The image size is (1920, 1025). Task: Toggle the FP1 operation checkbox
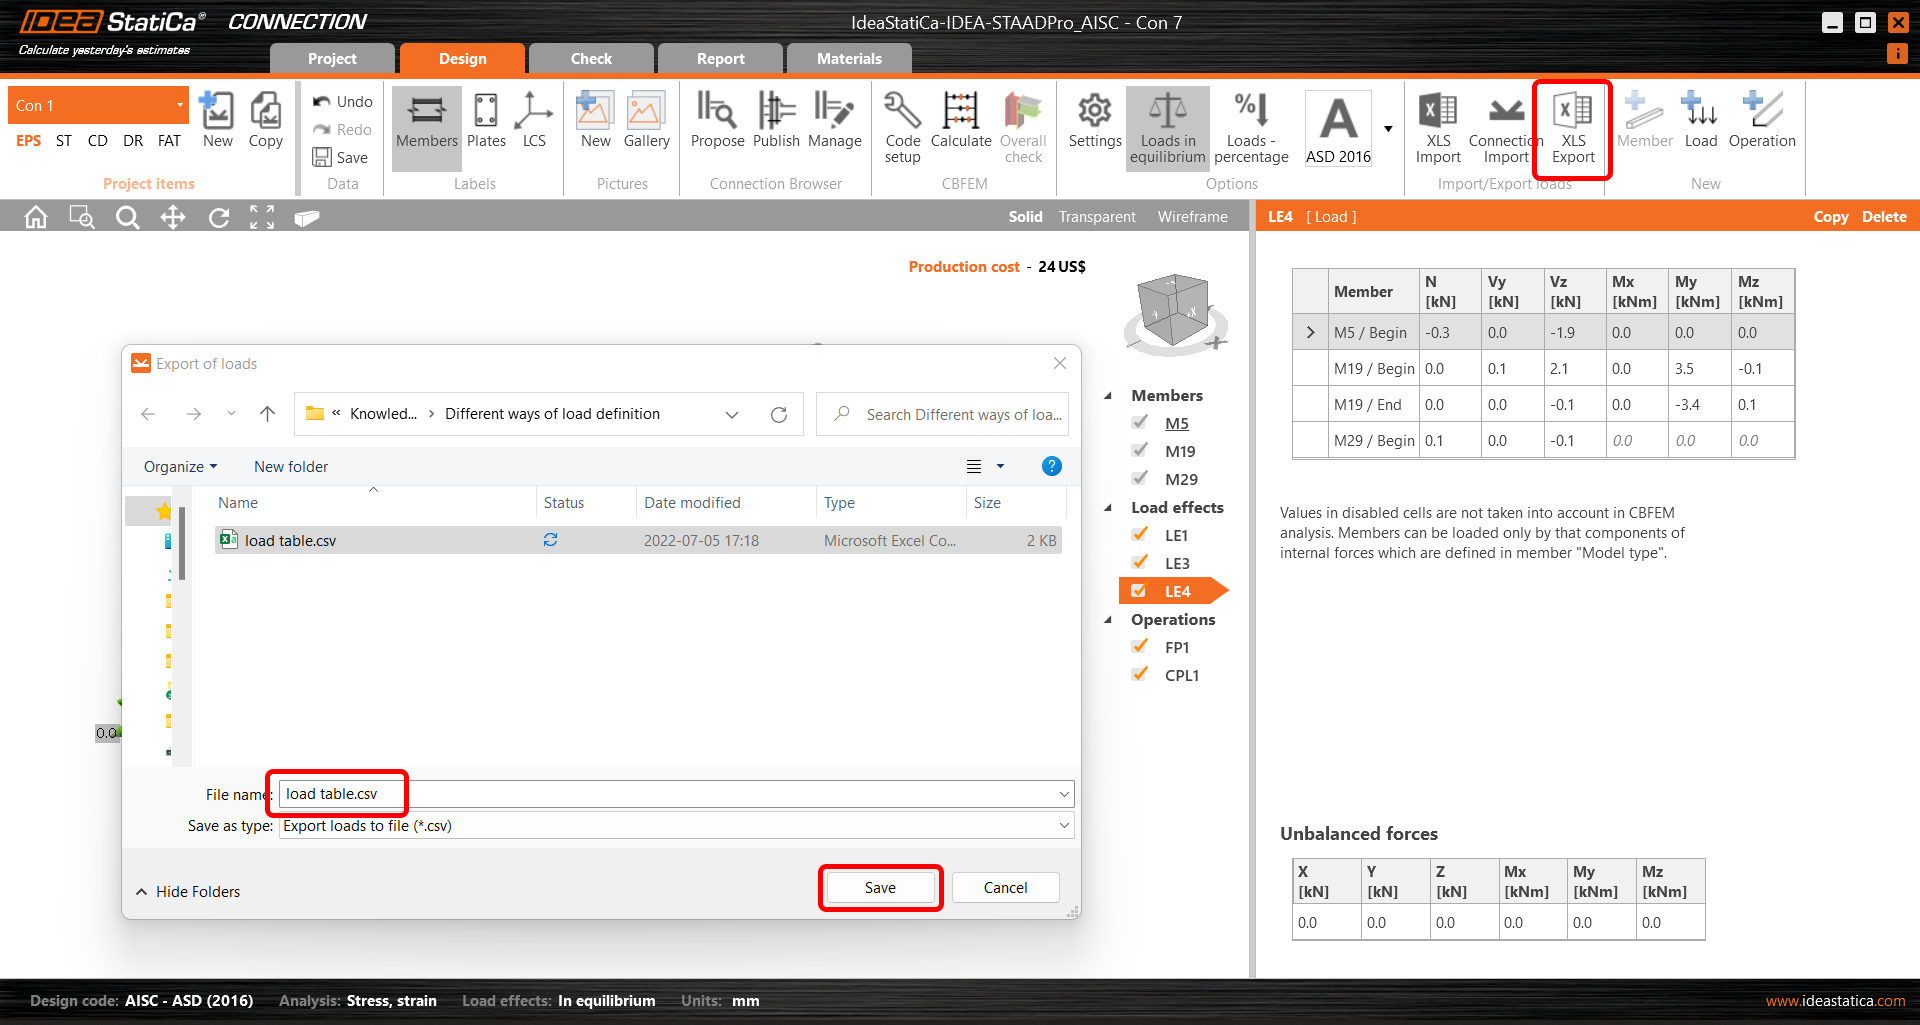(x=1140, y=647)
